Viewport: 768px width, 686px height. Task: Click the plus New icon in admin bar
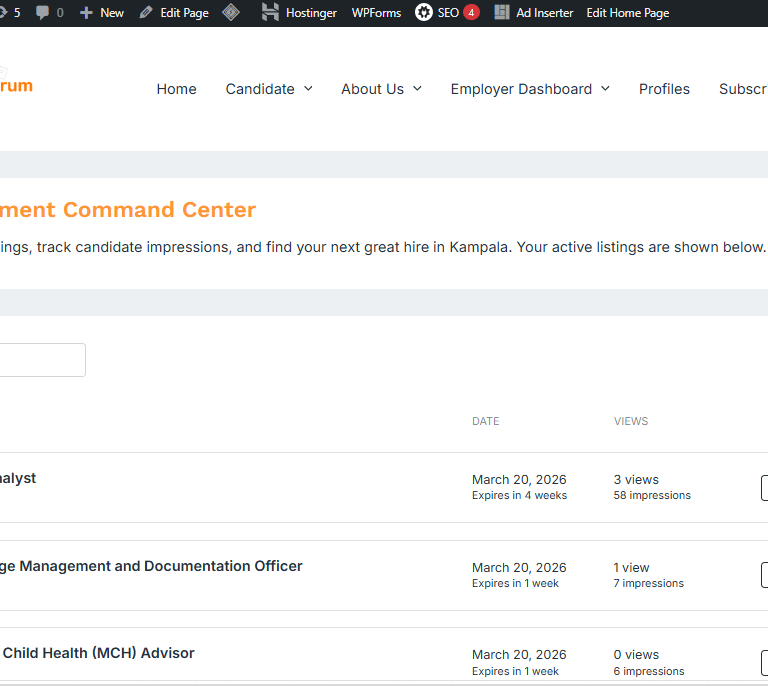coord(86,13)
